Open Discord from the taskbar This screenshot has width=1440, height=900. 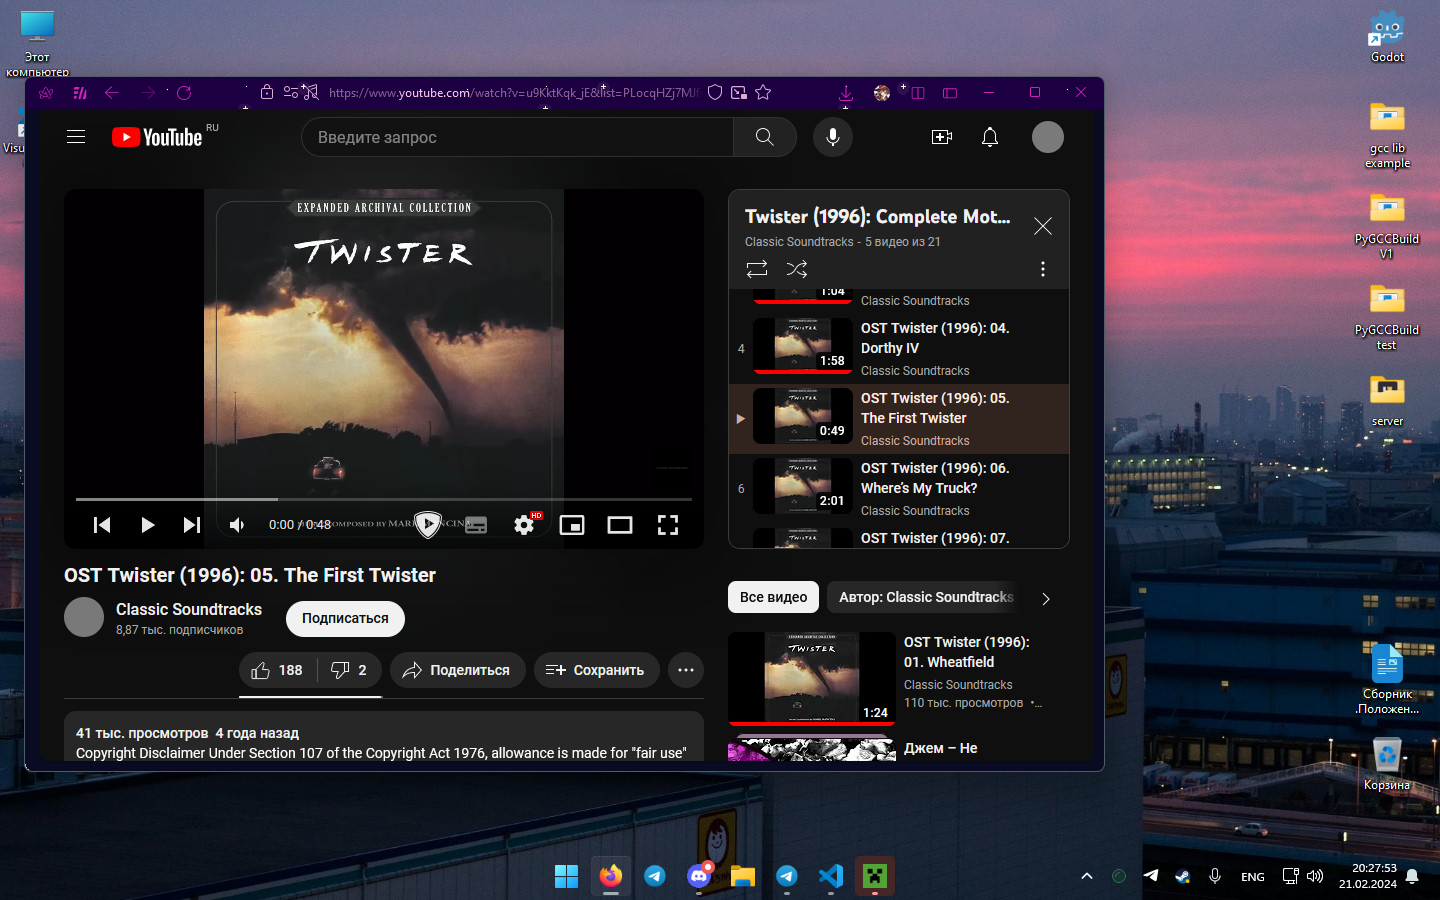tap(699, 876)
